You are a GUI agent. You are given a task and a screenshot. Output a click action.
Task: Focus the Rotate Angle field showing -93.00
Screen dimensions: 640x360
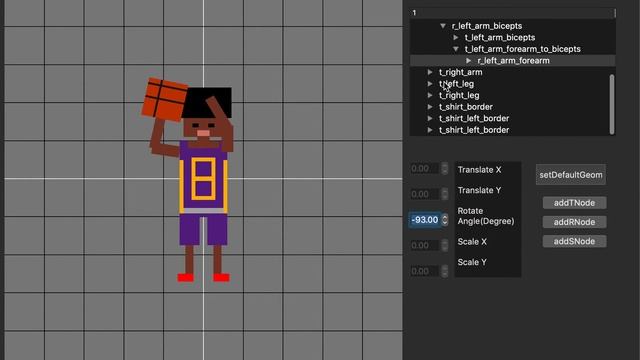tap(424, 220)
